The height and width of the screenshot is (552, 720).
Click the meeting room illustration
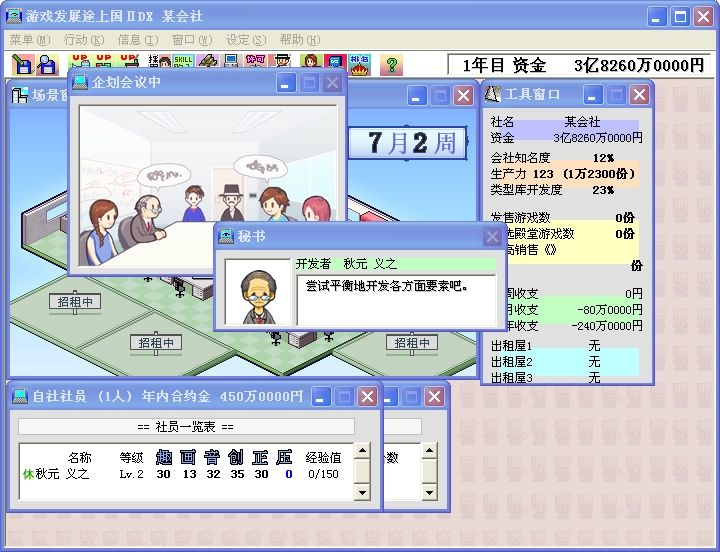tap(208, 186)
